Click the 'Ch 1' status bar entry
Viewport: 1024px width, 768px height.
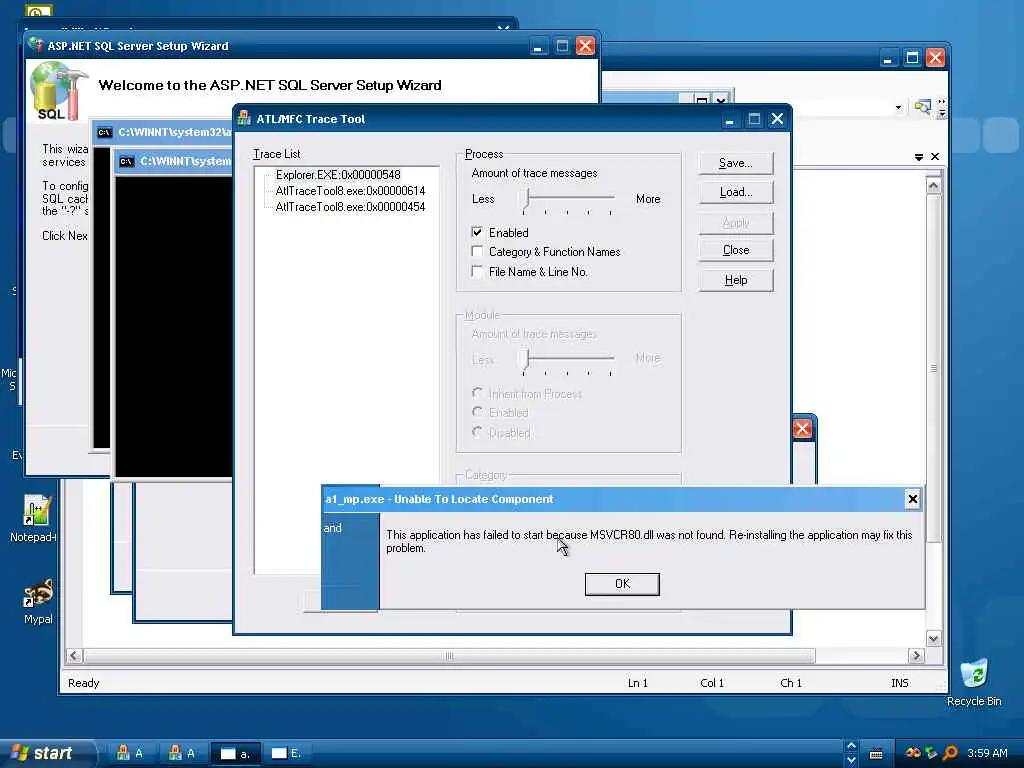pyautogui.click(x=791, y=683)
